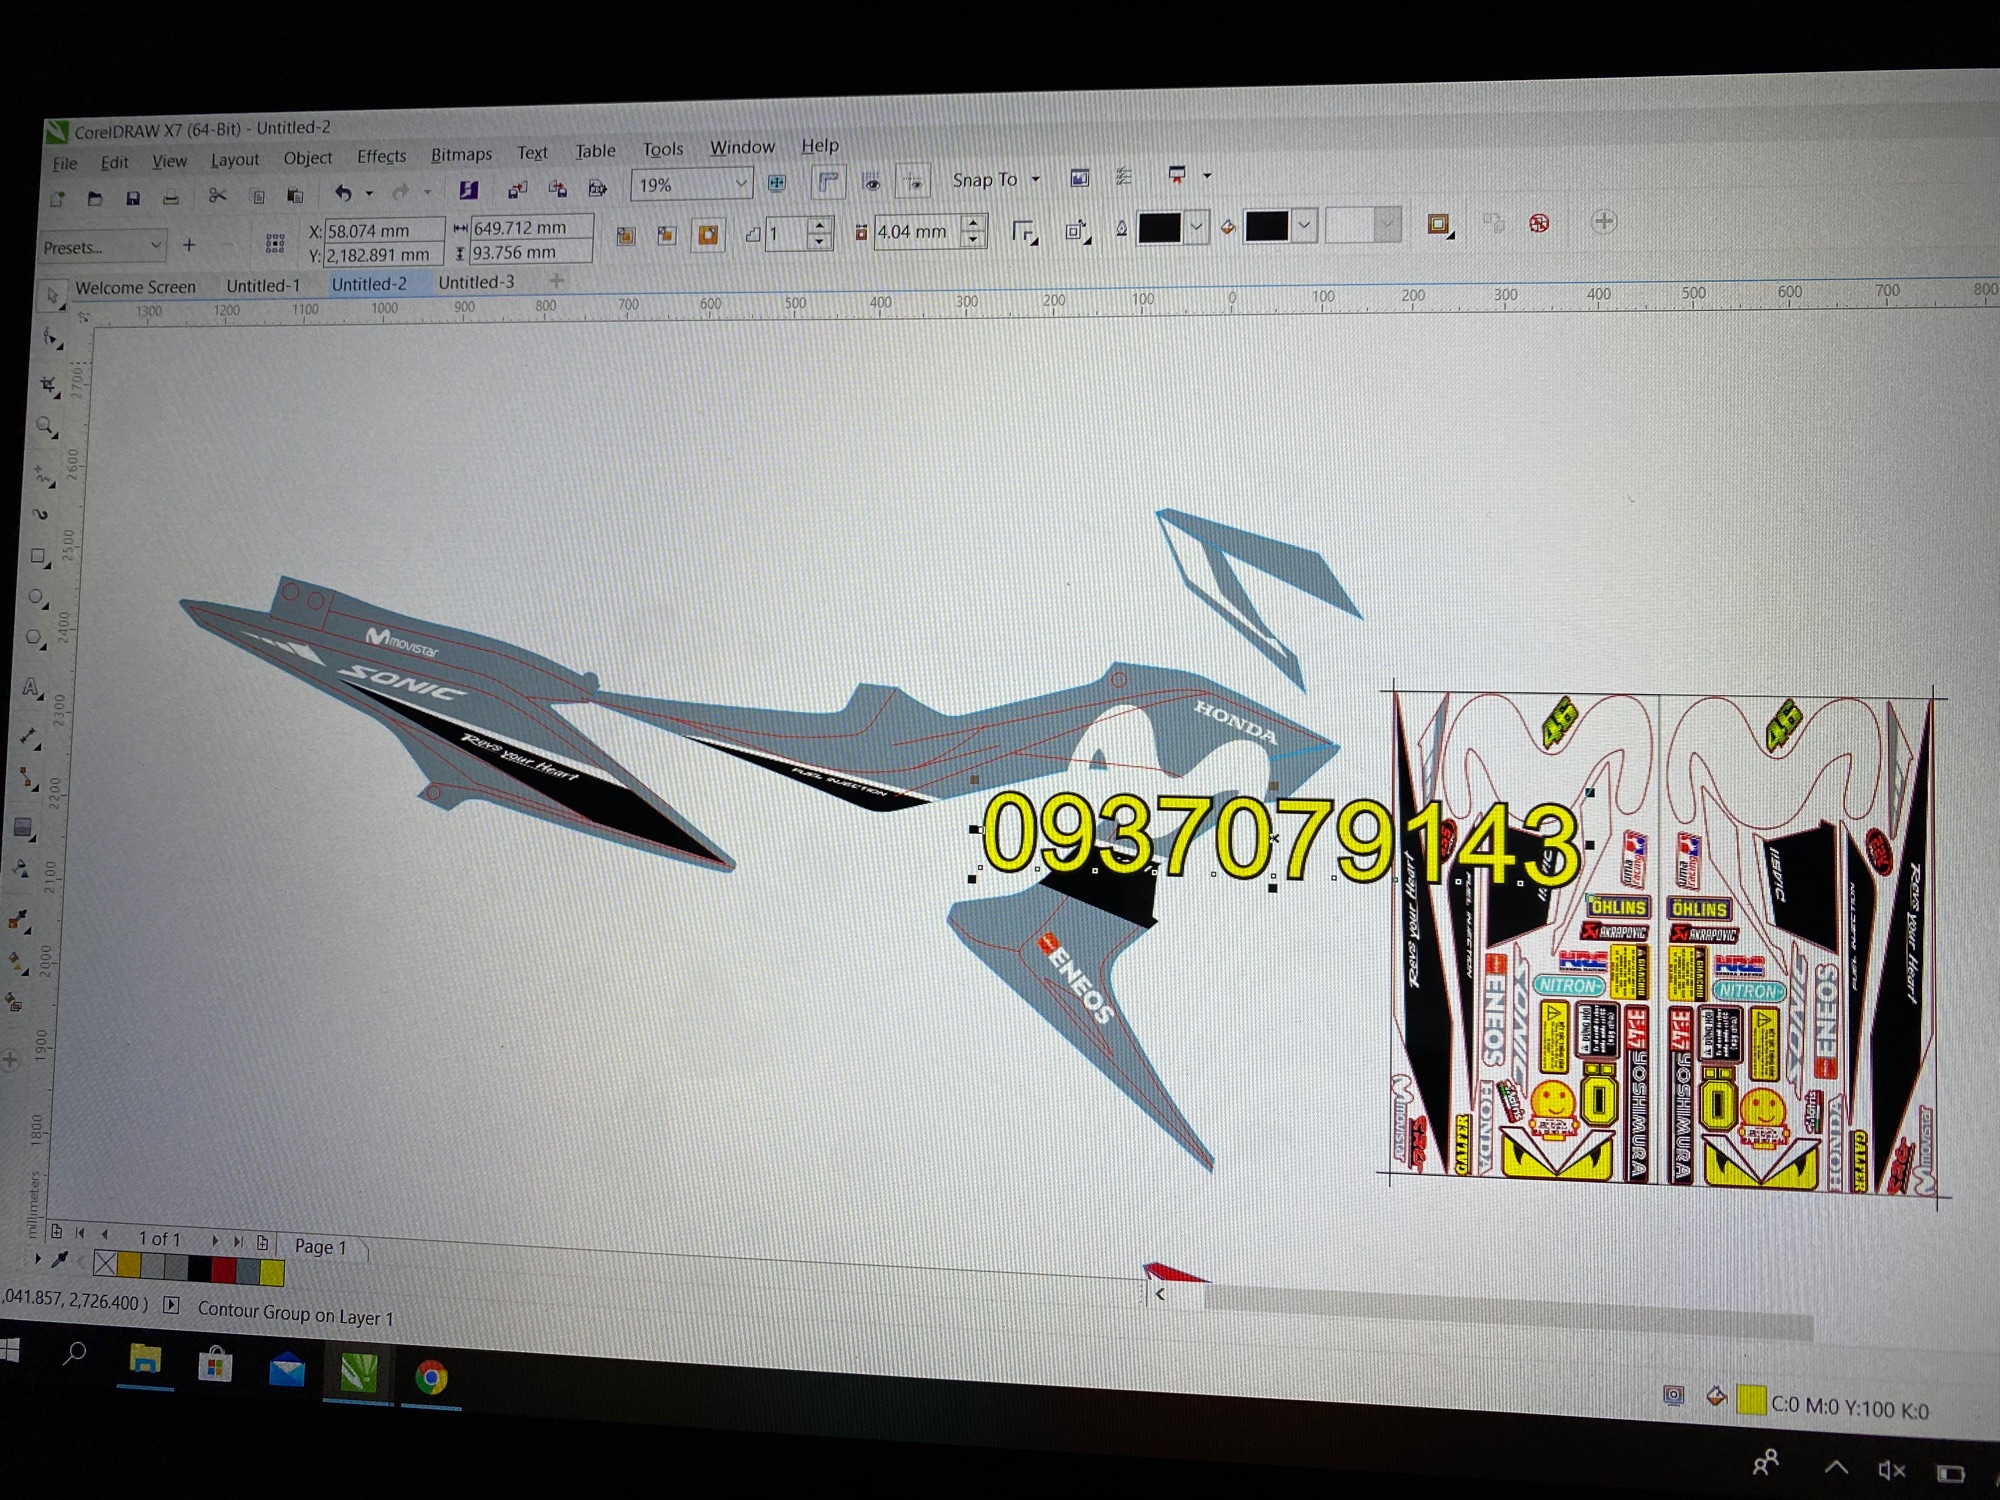Select the Freehand tool
The width and height of the screenshot is (2000, 1500).
[44, 474]
